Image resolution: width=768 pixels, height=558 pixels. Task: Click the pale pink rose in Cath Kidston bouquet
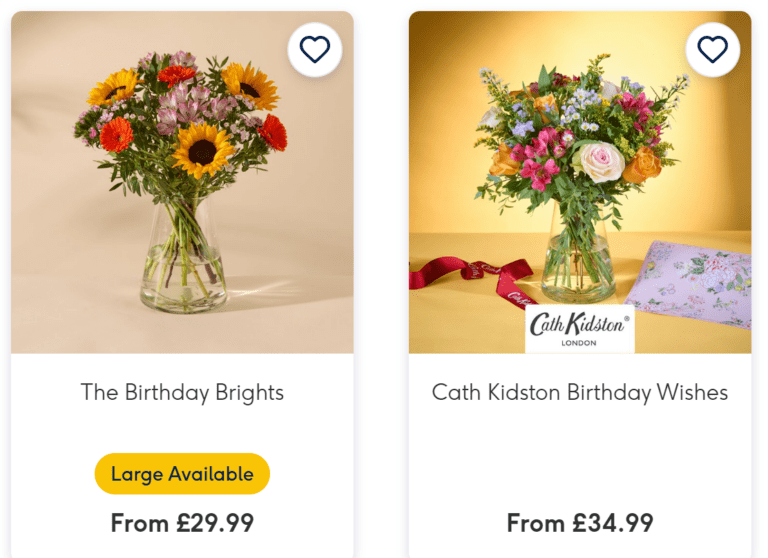(x=602, y=160)
